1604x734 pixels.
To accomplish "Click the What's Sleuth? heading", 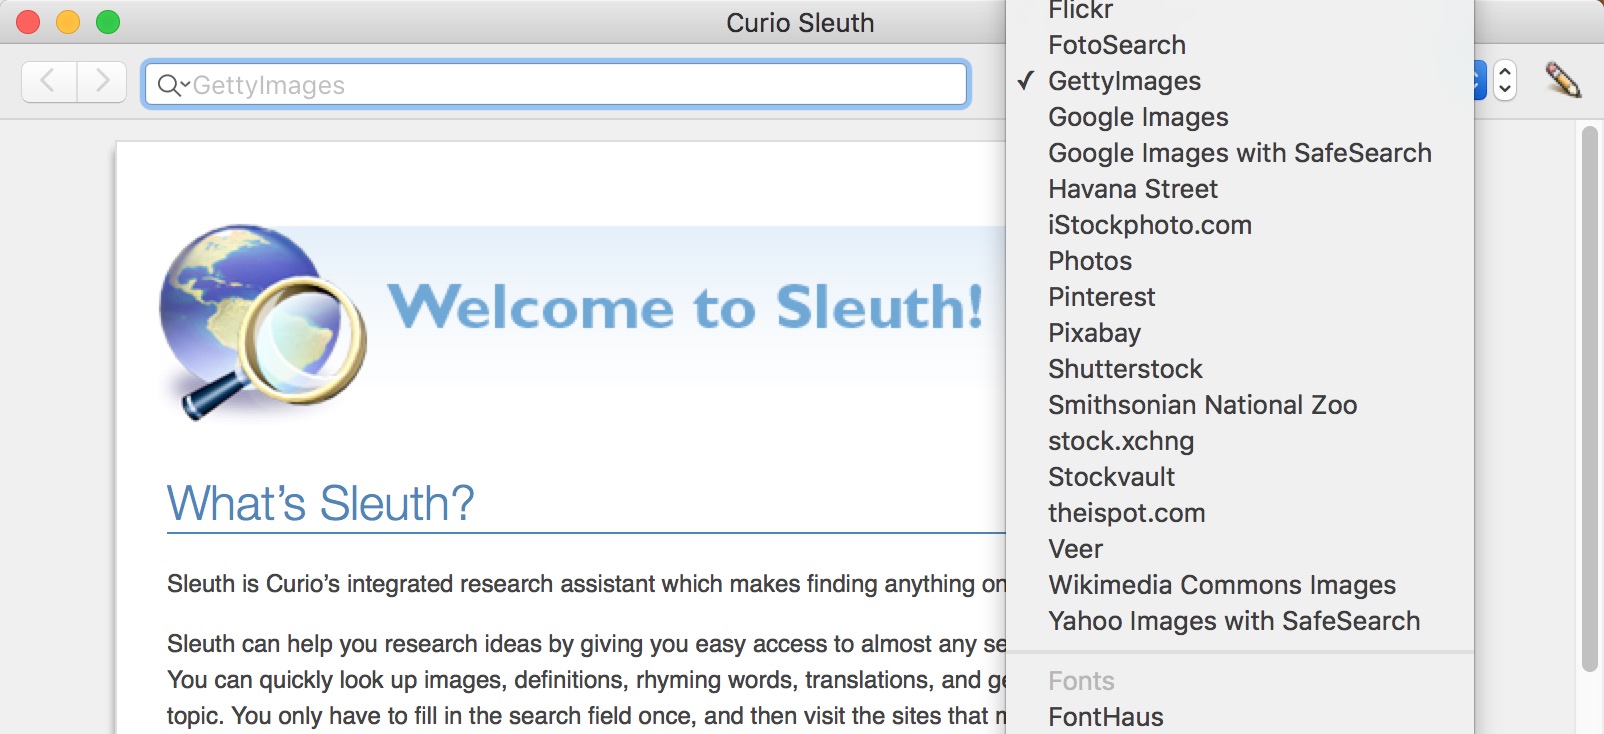I will tap(320, 503).
